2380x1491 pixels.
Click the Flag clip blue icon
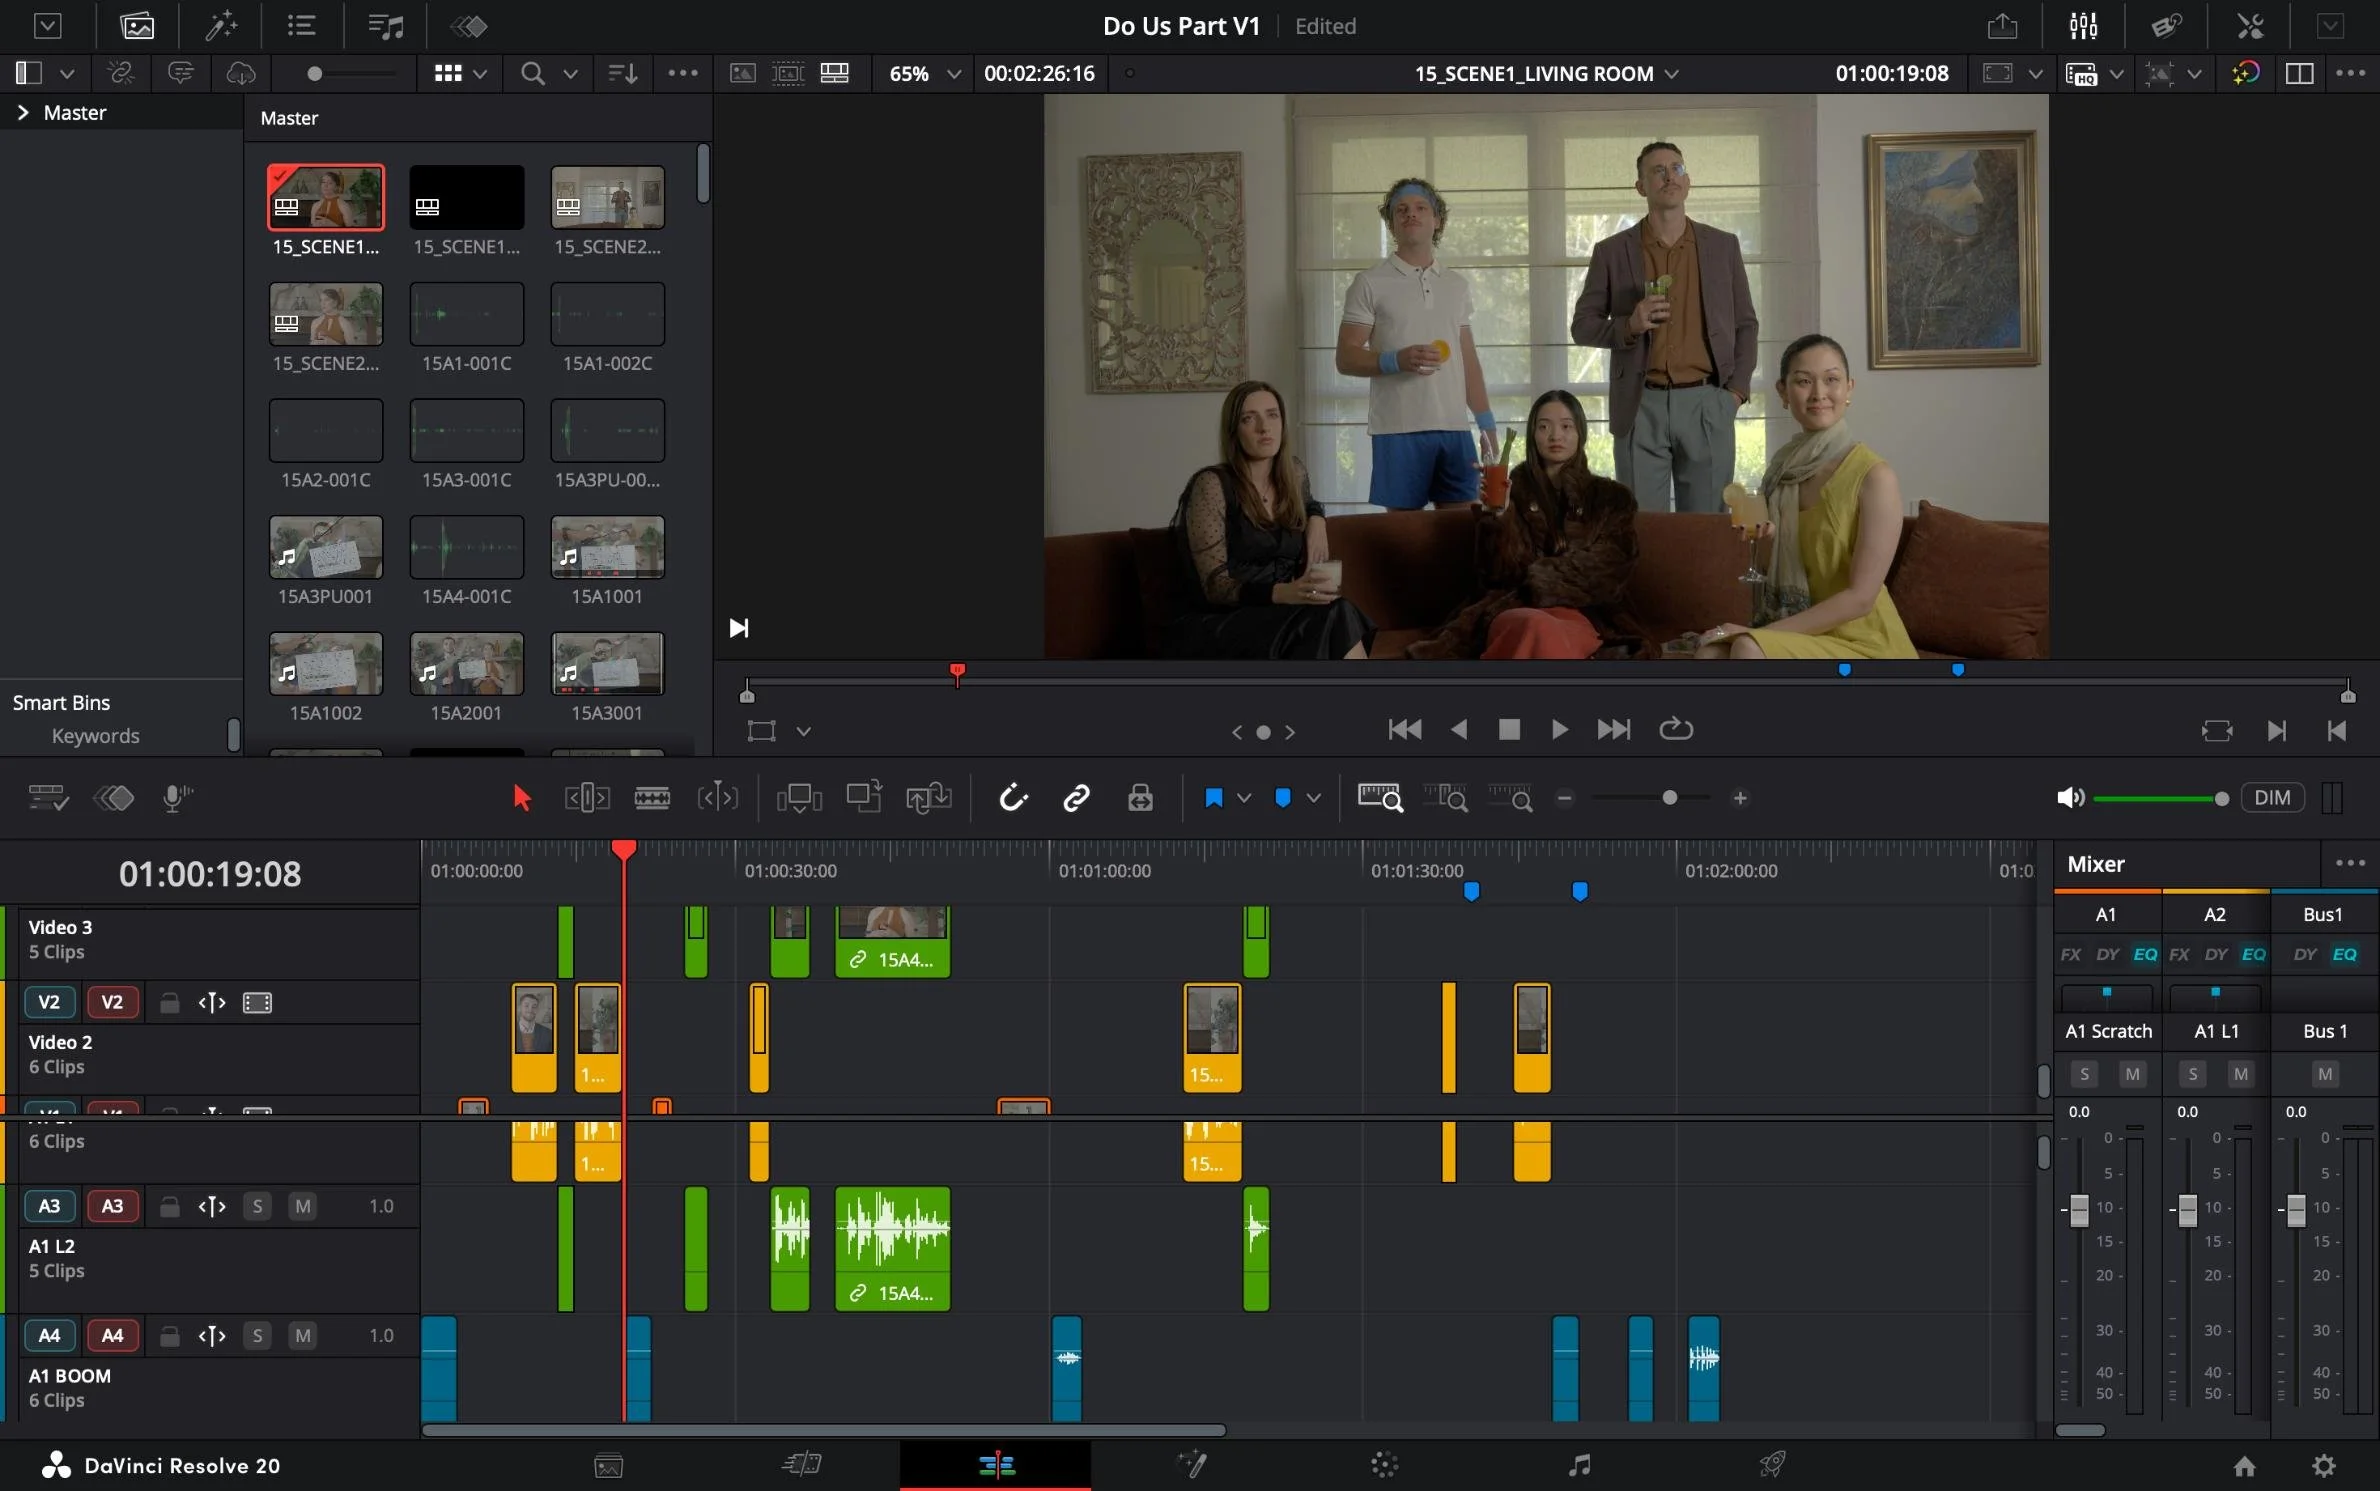click(x=1214, y=798)
